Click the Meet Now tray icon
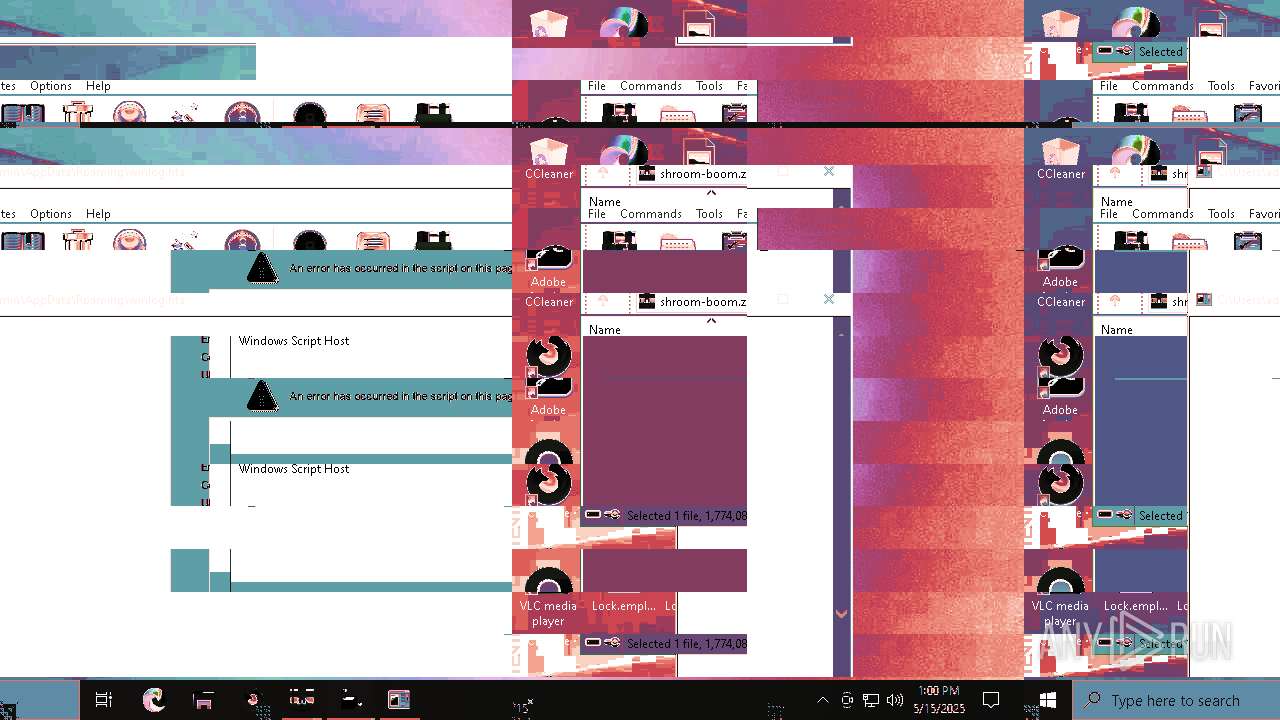Image resolution: width=1280 pixels, height=720 pixels. pos(847,700)
